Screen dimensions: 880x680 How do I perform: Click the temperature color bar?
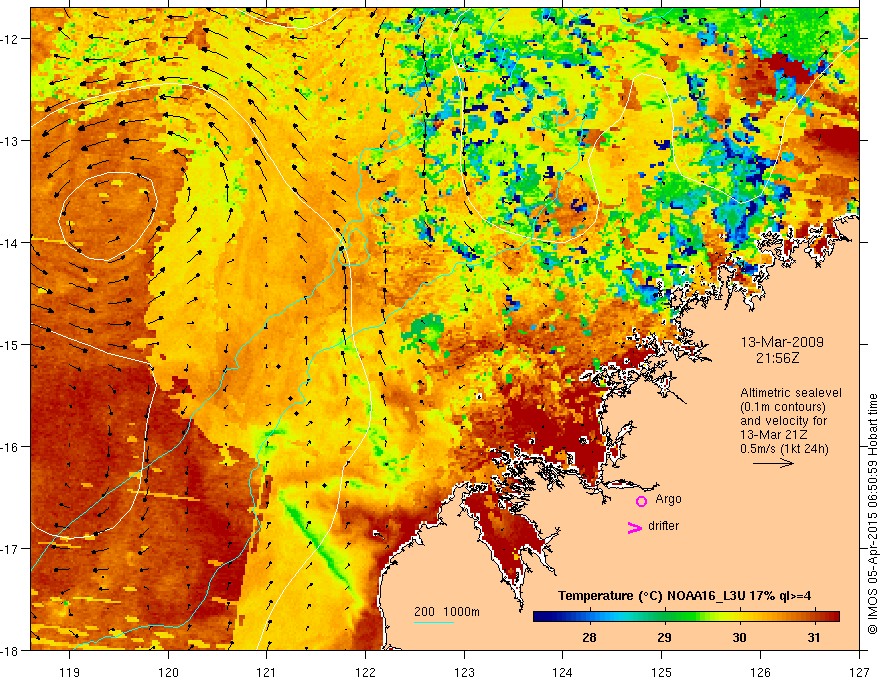coord(686,617)
